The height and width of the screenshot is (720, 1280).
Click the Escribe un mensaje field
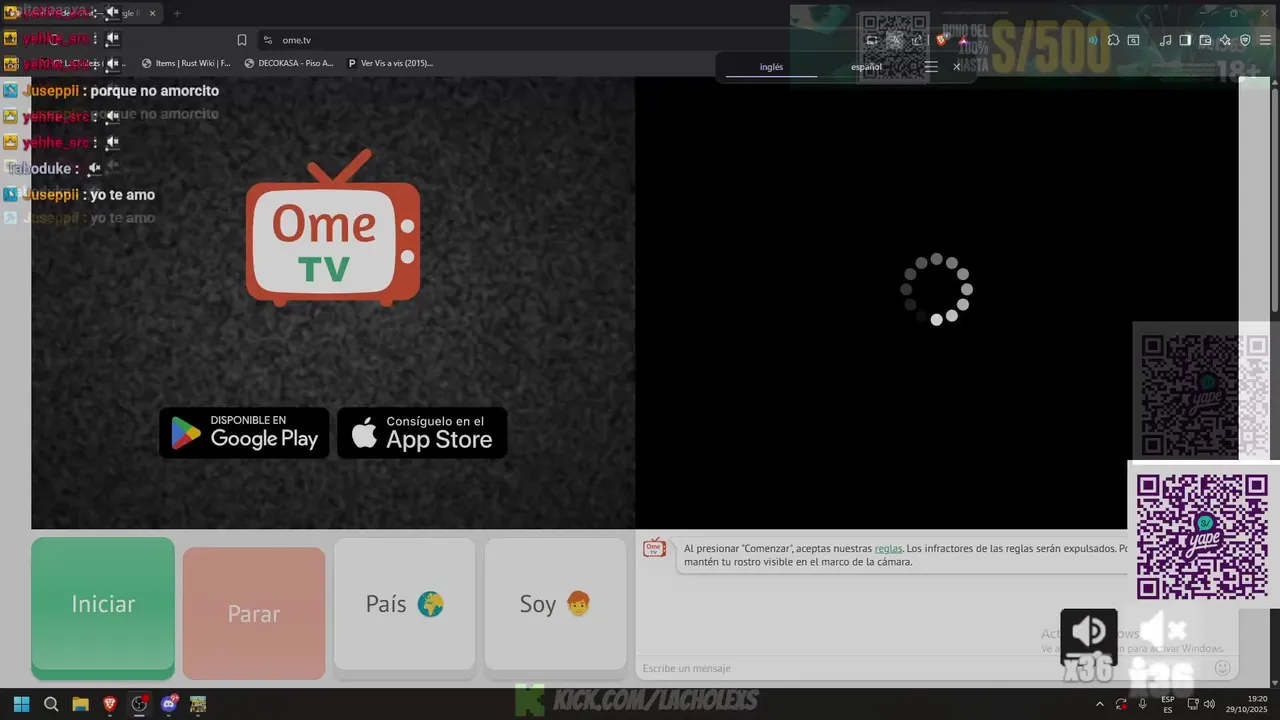(x=920, y=668)
